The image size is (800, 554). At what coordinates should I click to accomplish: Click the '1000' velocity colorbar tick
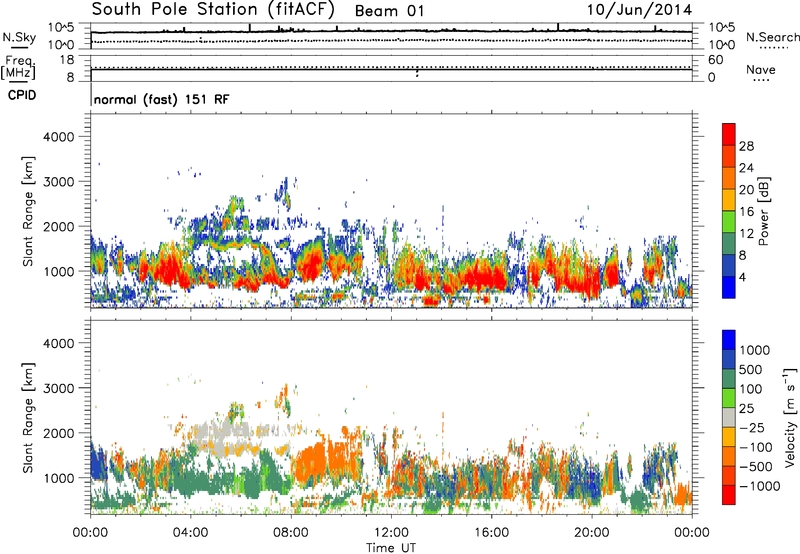tap(755, 350)
